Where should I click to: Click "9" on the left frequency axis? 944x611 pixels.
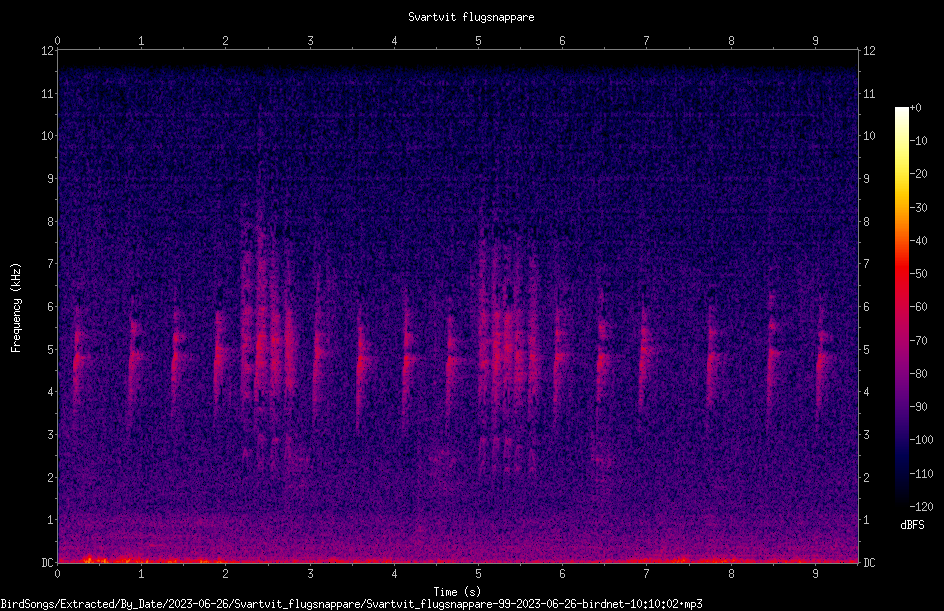(51, 179)
